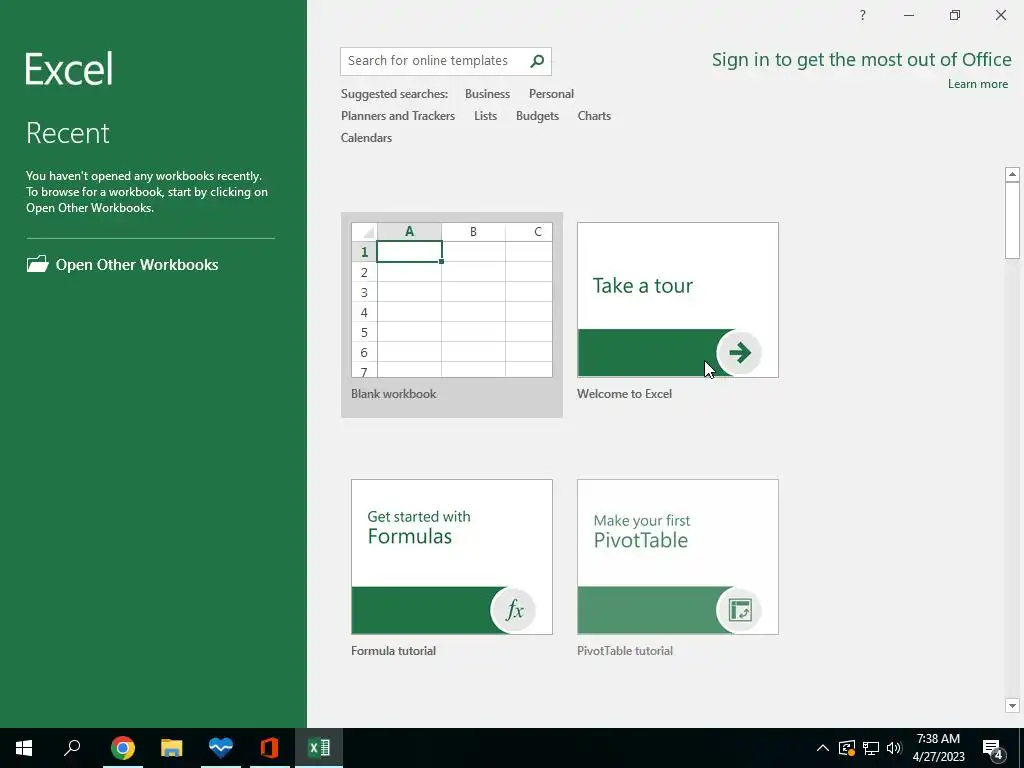Click the fx icon on Formula tutorial
Image resolution: width=1024 pixels, height=768 pixels.
pos(513,610)
